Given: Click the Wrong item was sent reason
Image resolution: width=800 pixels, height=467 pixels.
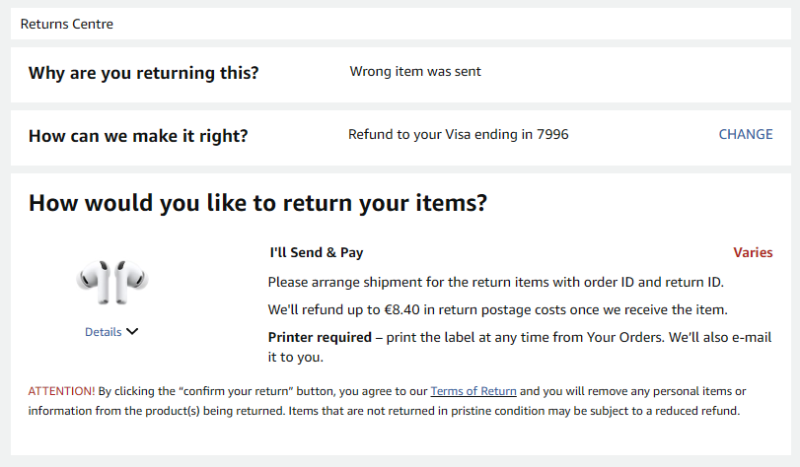Looking at the screenshot, I should click(415, 71).
